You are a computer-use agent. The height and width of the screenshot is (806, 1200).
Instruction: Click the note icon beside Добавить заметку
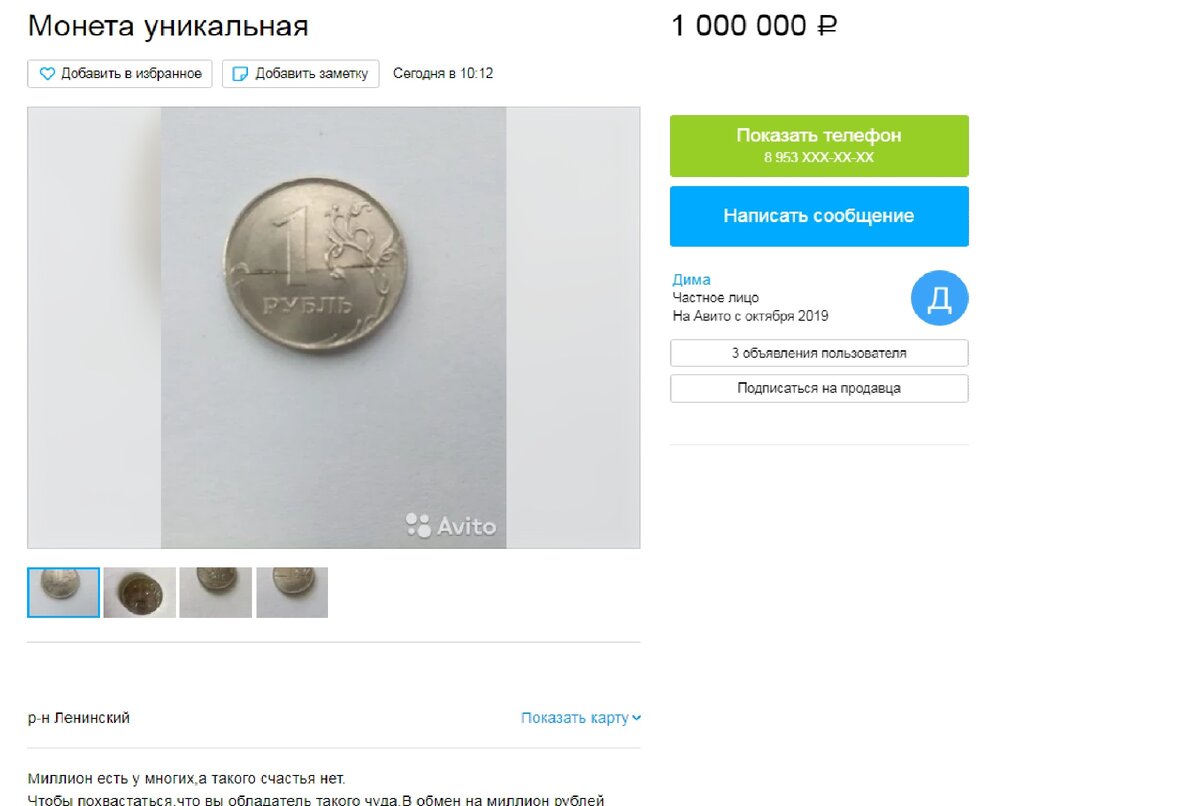240,74
